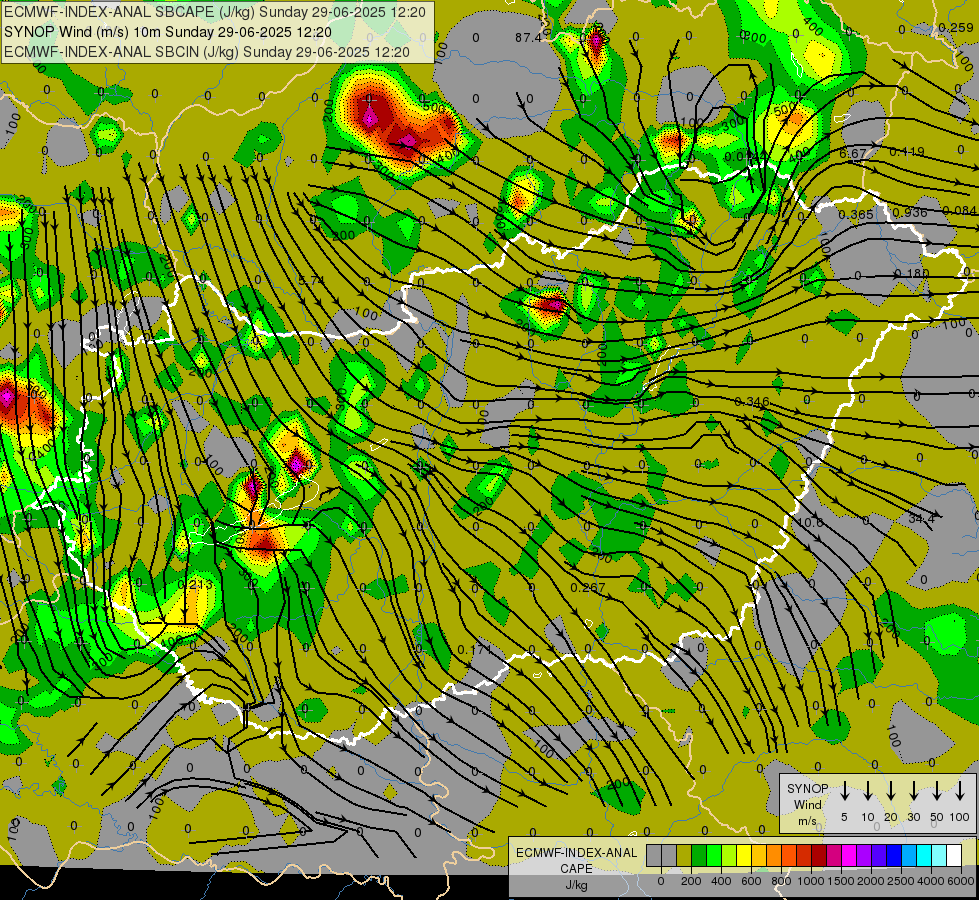This screenshot has width=979, height=900.
Task: Pick the dark red CAPE legend swatch
Action: coord(819,855)
